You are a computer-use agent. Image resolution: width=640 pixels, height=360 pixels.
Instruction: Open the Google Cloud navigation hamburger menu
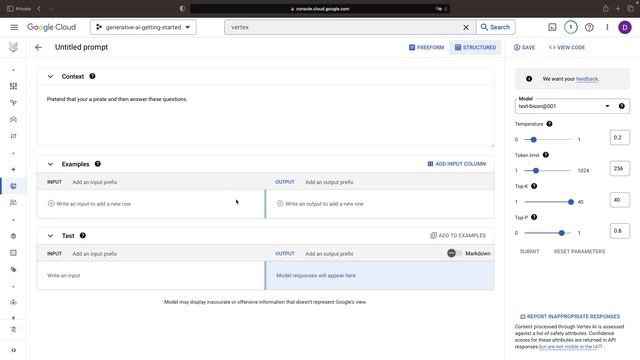point(14,27)
